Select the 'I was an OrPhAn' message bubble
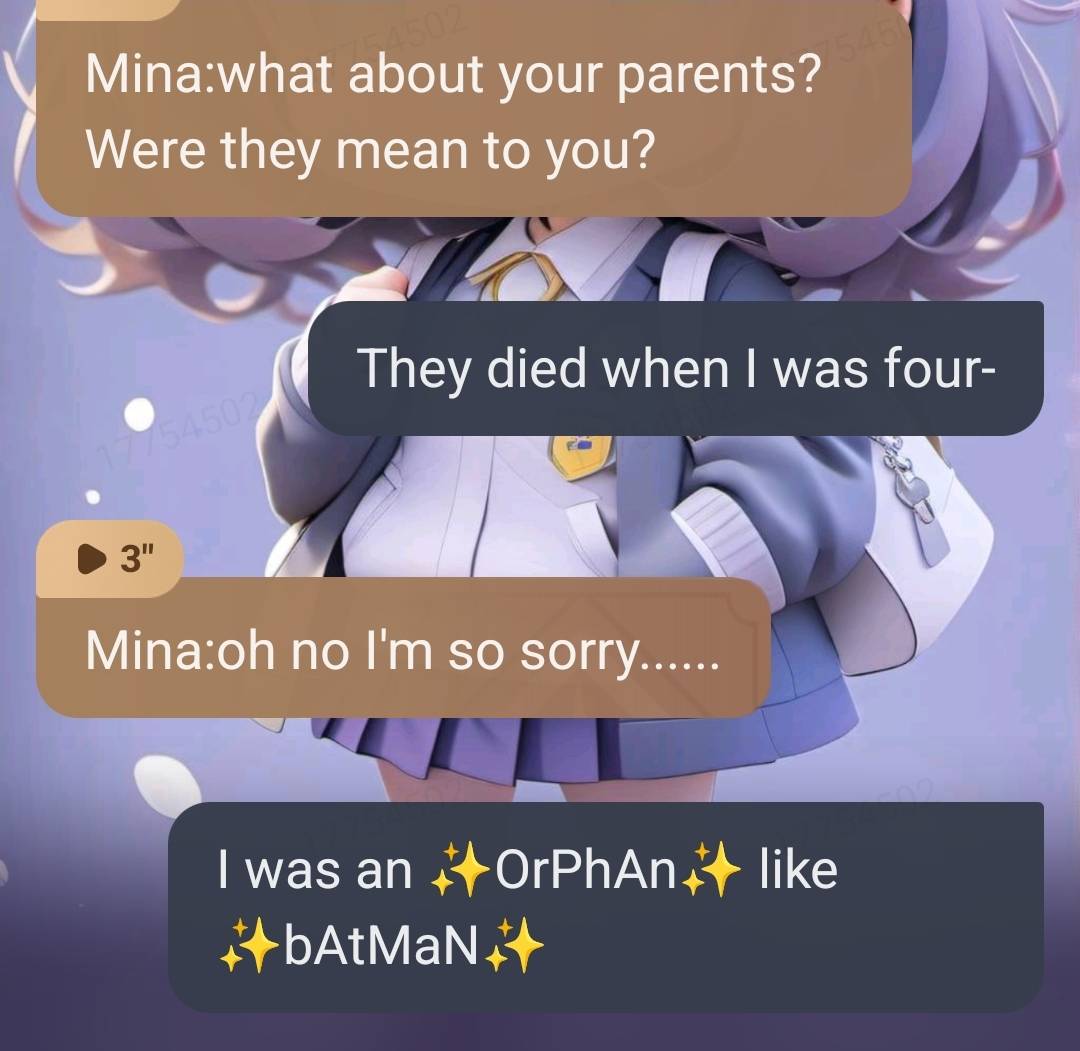 pos(606,906)
